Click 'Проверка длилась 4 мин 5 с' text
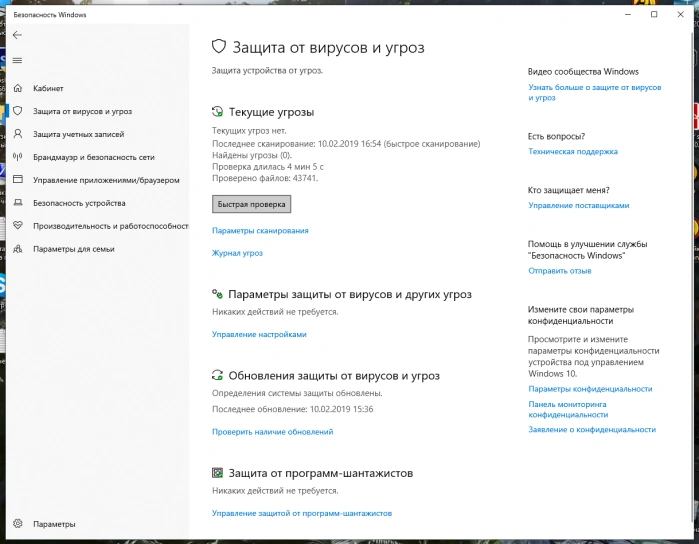This screenshot has height=544, width=699. tap(267, 167)
